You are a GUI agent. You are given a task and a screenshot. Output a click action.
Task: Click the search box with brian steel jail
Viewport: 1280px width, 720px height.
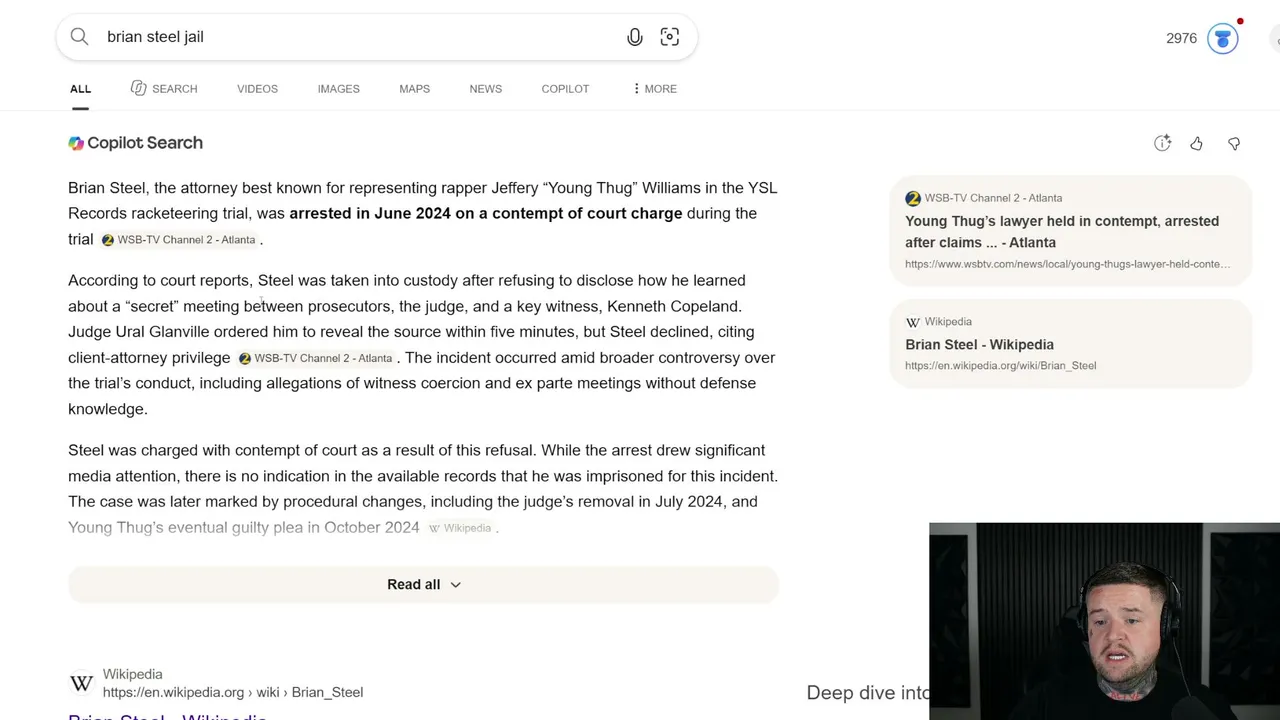pyautogui.click(x=360, y=37)
